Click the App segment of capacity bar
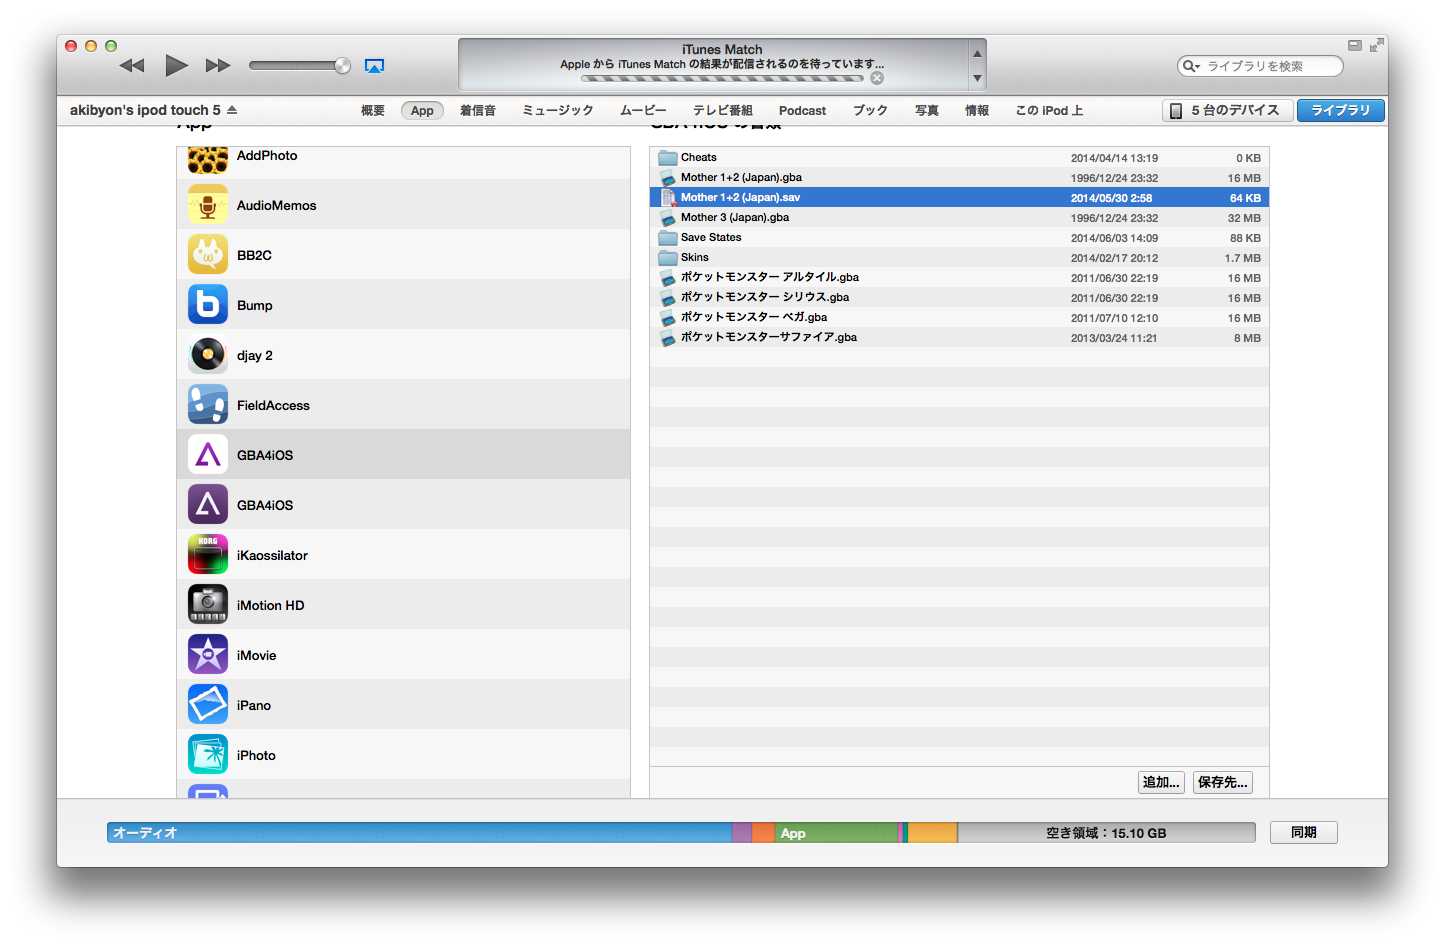This screenshot has height=946, width=1445. 836,833
